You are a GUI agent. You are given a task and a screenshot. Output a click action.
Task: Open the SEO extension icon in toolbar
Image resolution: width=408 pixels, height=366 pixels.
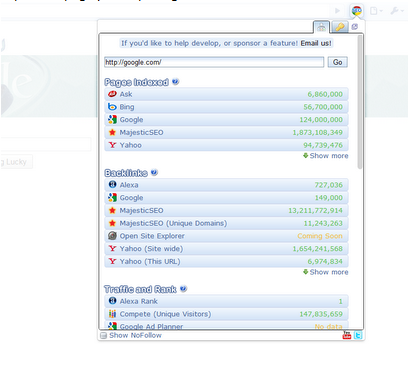(x=356, y=11)
